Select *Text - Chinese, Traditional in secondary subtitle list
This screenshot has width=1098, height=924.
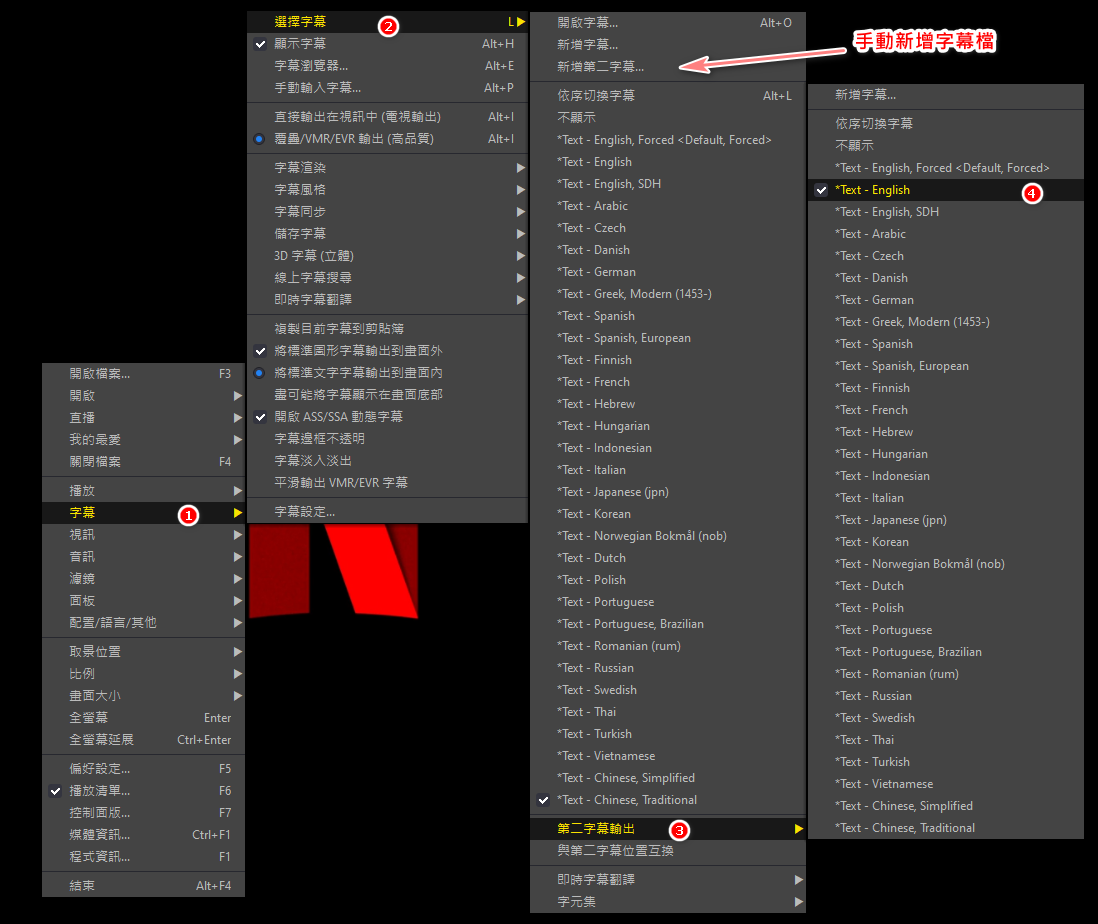coord(904,828)
